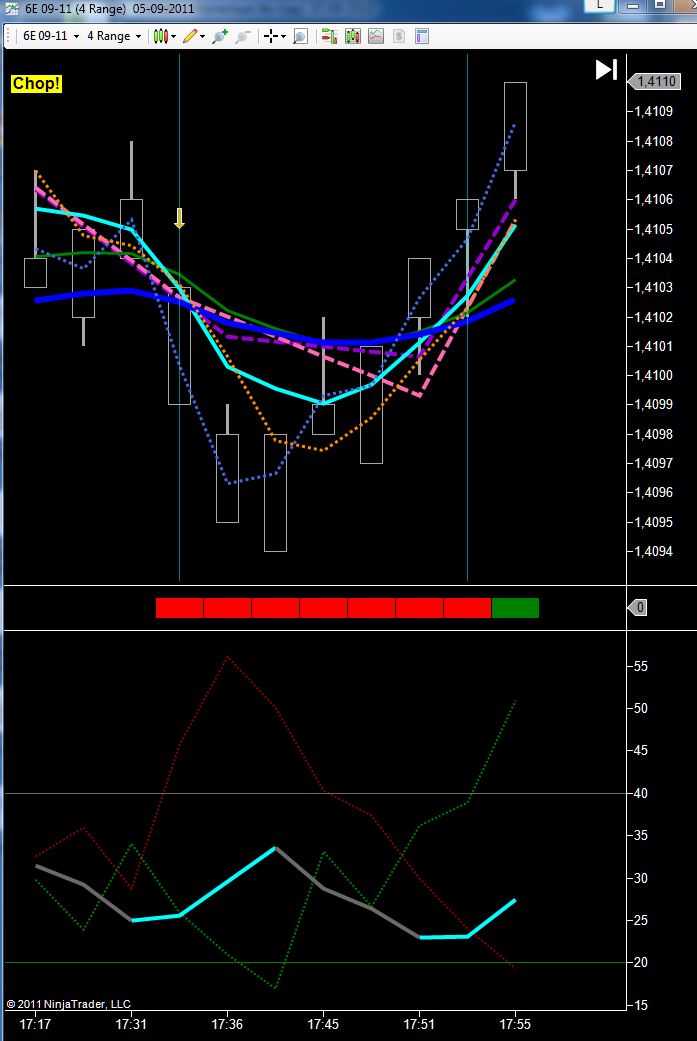Click the L link button in title bar
The height and width of the screenshot is (1041, 697).
tap(600, 5)
